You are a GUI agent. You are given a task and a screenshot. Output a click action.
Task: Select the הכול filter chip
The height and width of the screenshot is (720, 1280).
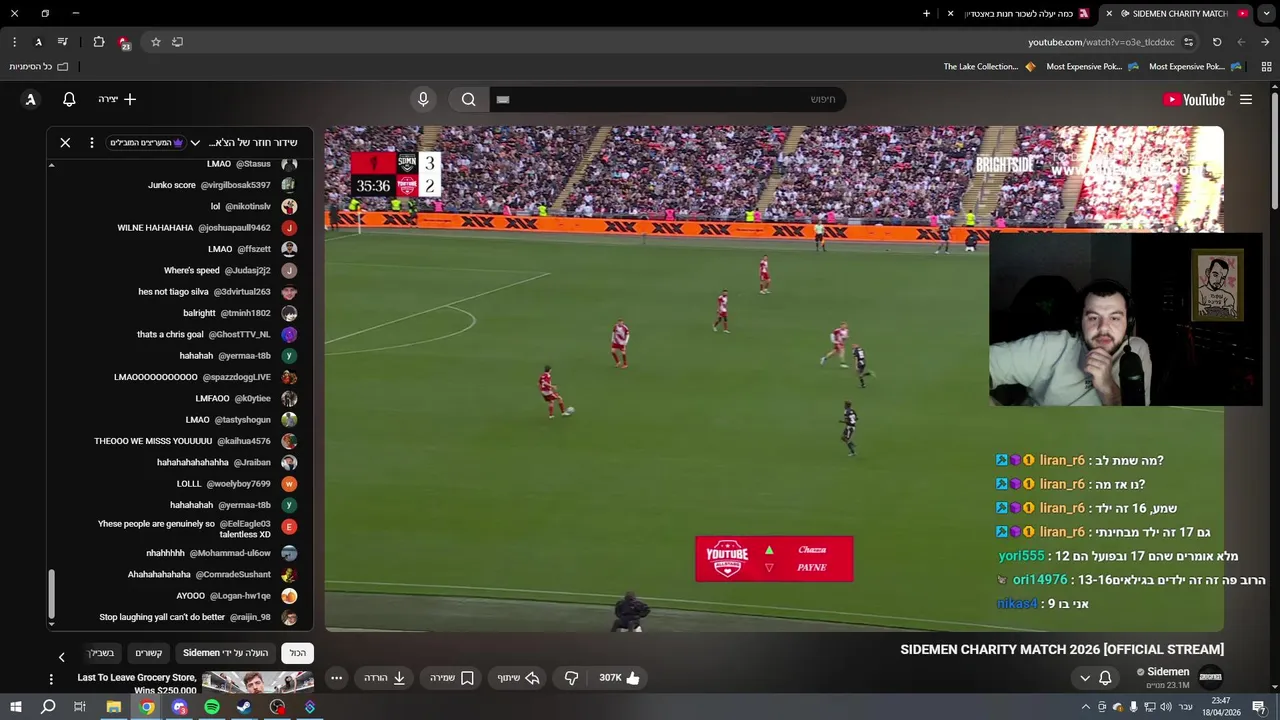pyautogui.click(x=298, y=653)
